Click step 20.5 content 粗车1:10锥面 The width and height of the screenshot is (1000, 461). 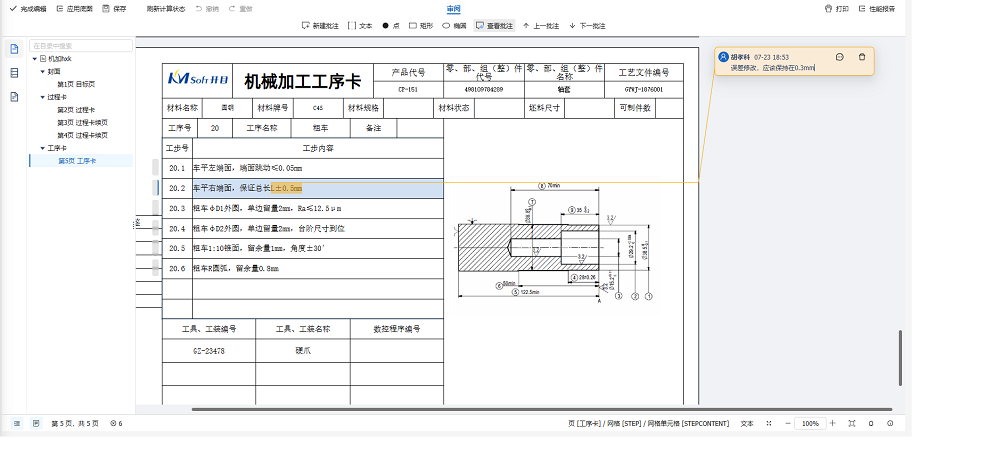(318, 249)
